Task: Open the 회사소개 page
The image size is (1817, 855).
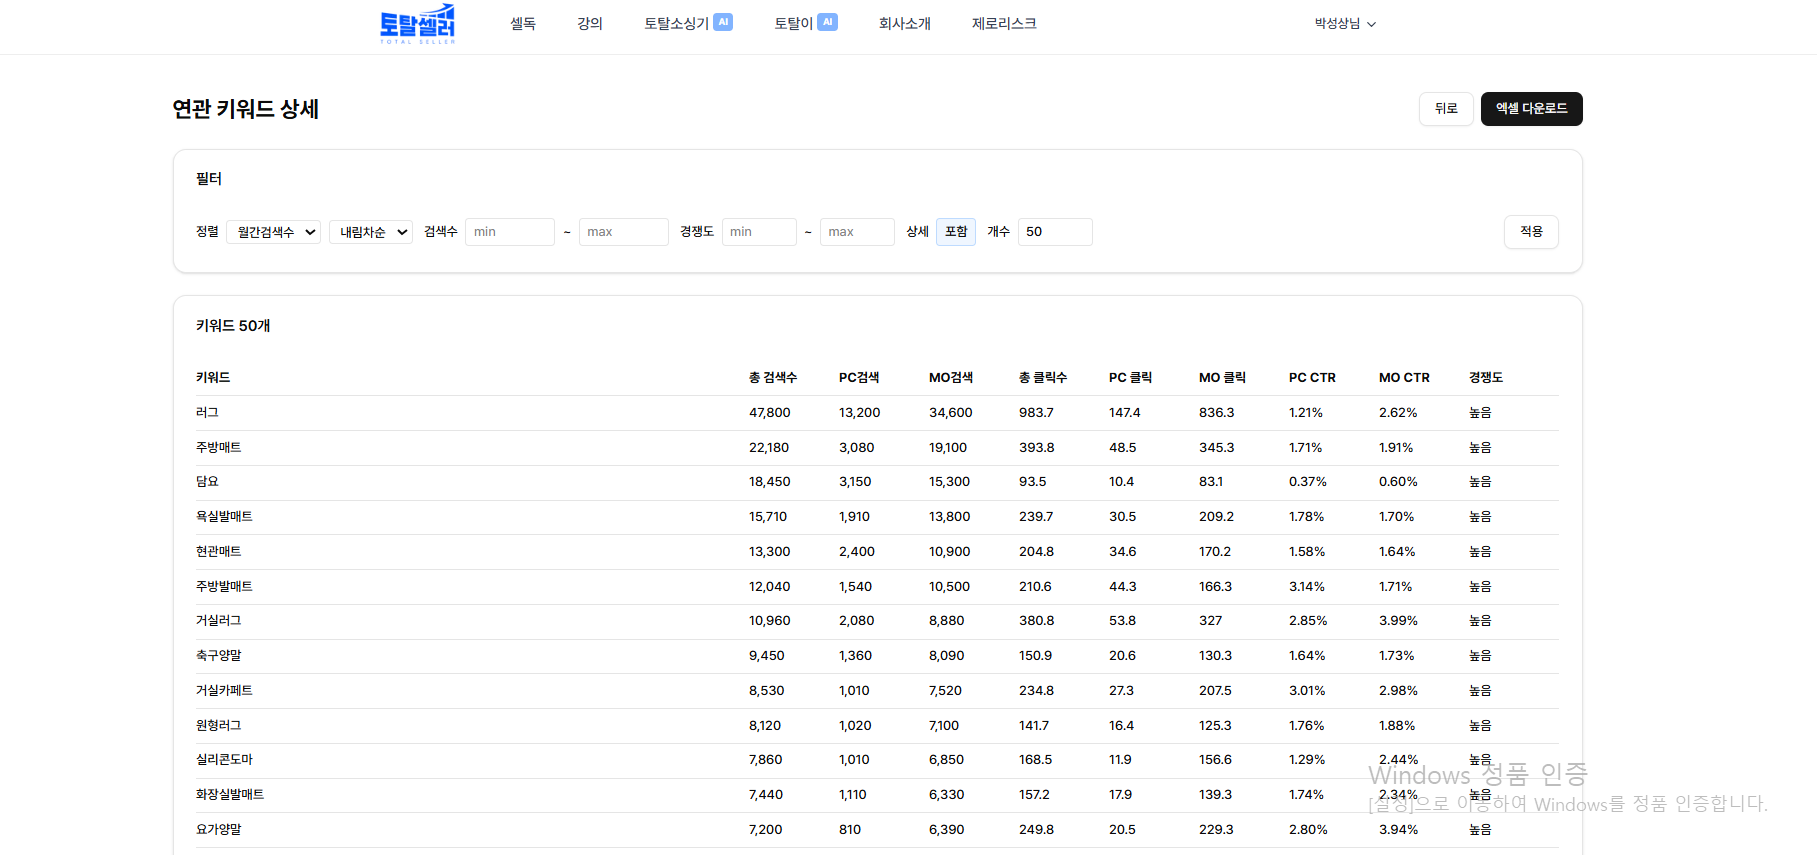Action: click(x=905, y=23)
